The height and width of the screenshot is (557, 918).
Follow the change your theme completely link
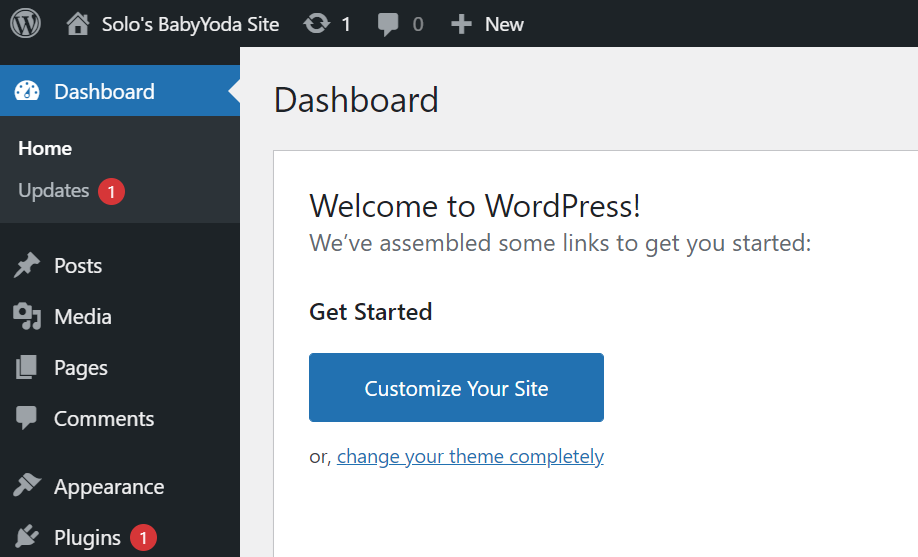[x=470, y=456]
